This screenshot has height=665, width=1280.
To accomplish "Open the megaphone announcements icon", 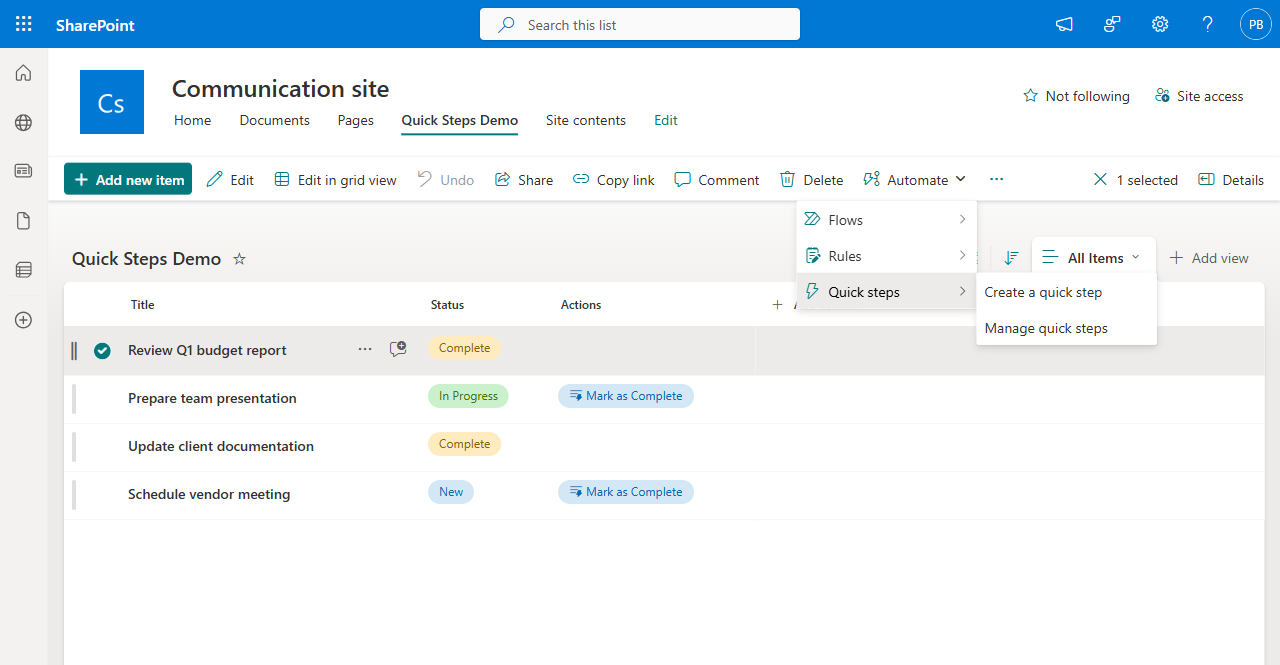I will coord(1064,24).
